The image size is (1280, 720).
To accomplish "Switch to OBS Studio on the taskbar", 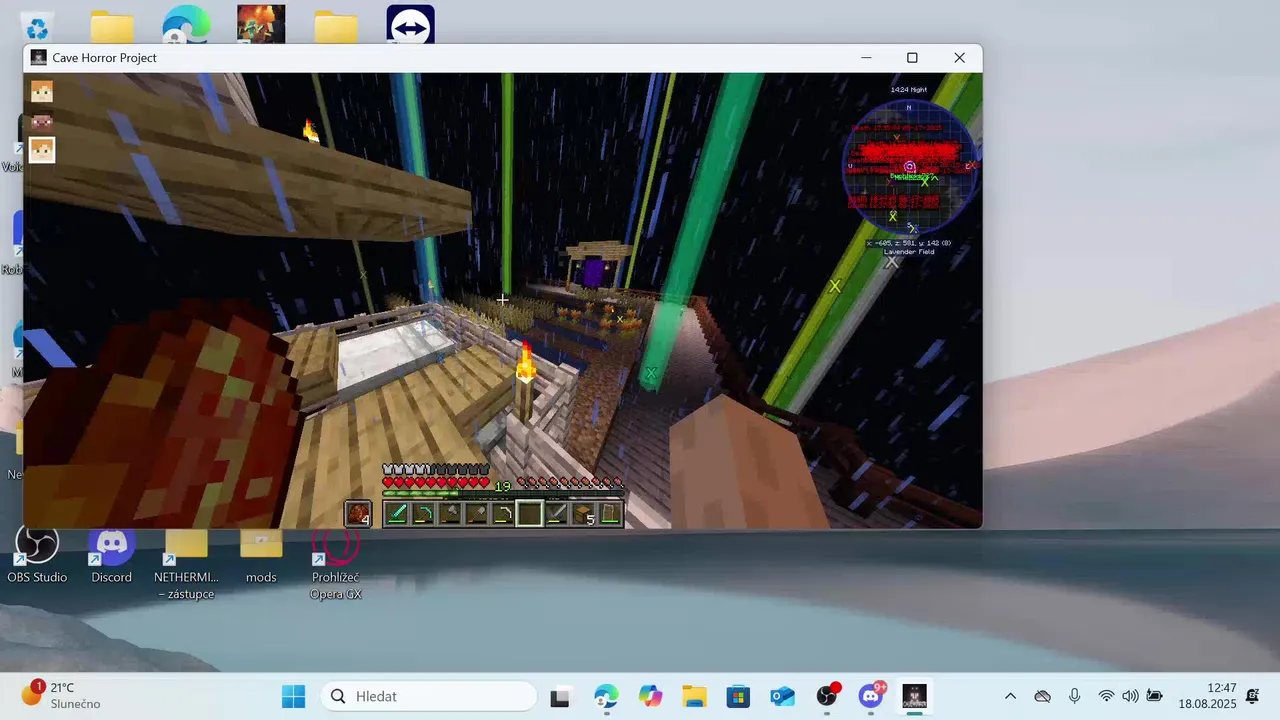I will [x=827, y=696].
